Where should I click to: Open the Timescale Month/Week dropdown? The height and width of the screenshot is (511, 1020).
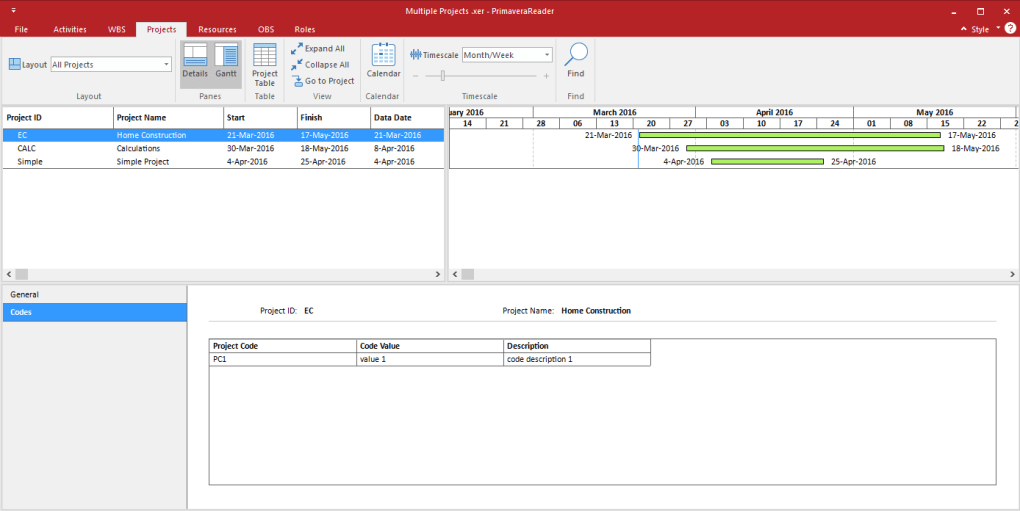pos(546,55)
